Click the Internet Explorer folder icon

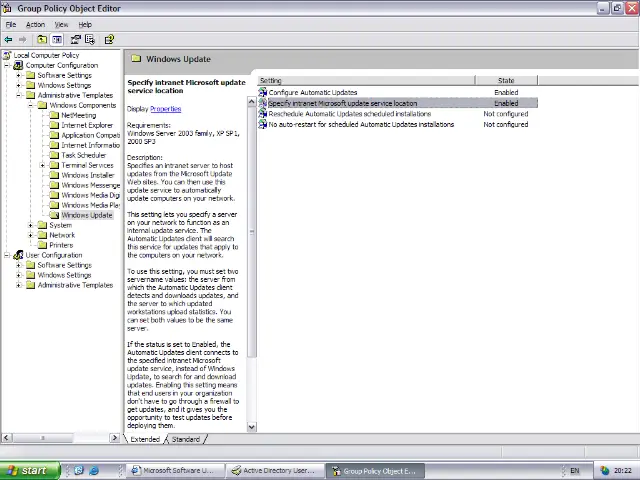pyautogui.click(x=54, y=125)
